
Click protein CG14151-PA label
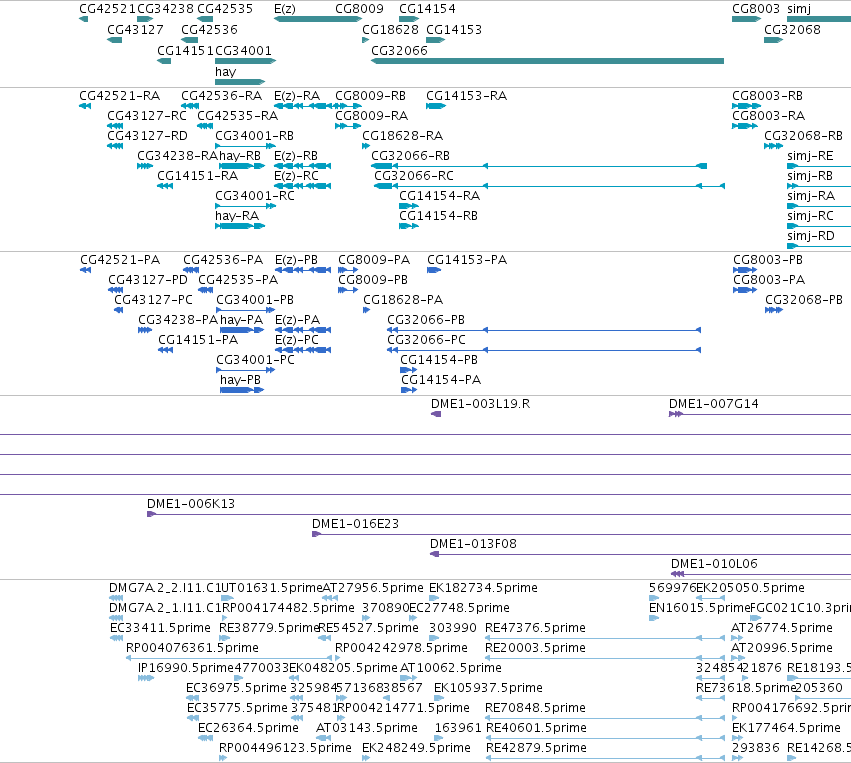pos(198,340)
